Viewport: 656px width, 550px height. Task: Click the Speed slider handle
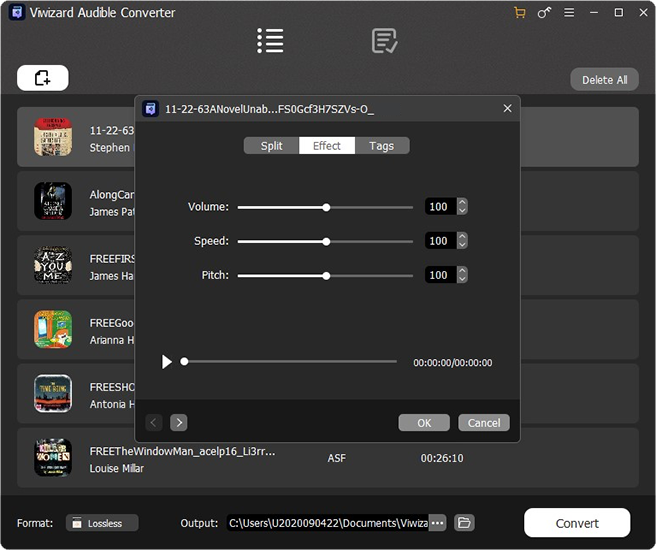tap(326, 241)
